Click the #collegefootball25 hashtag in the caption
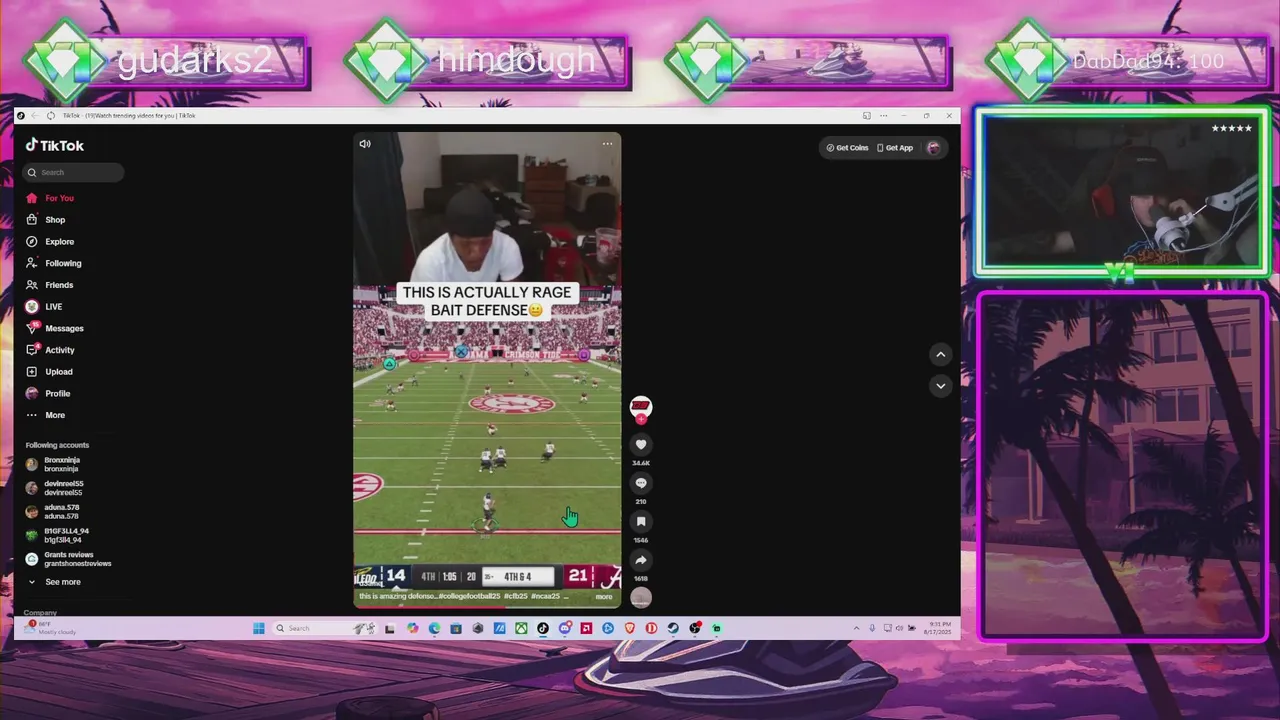The image size is (1280, 720). pyautogui.click(x=469, y=597)
